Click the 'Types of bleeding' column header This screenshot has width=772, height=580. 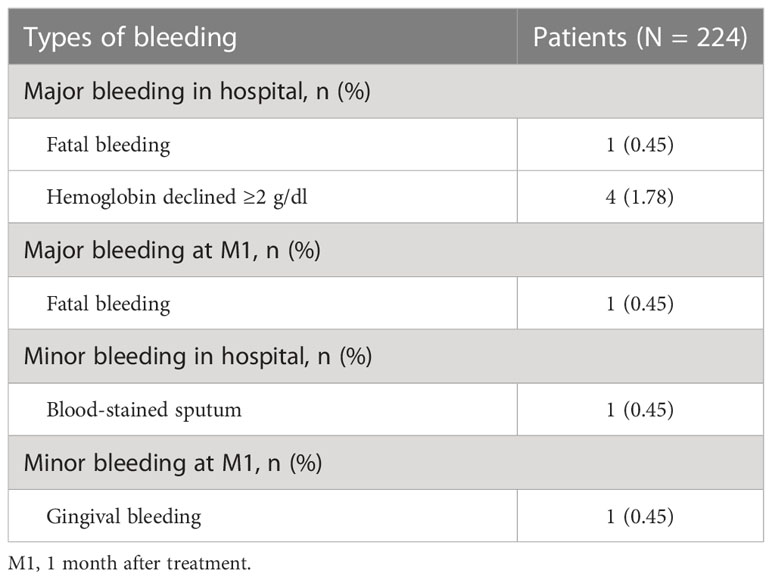click(130, 37)
